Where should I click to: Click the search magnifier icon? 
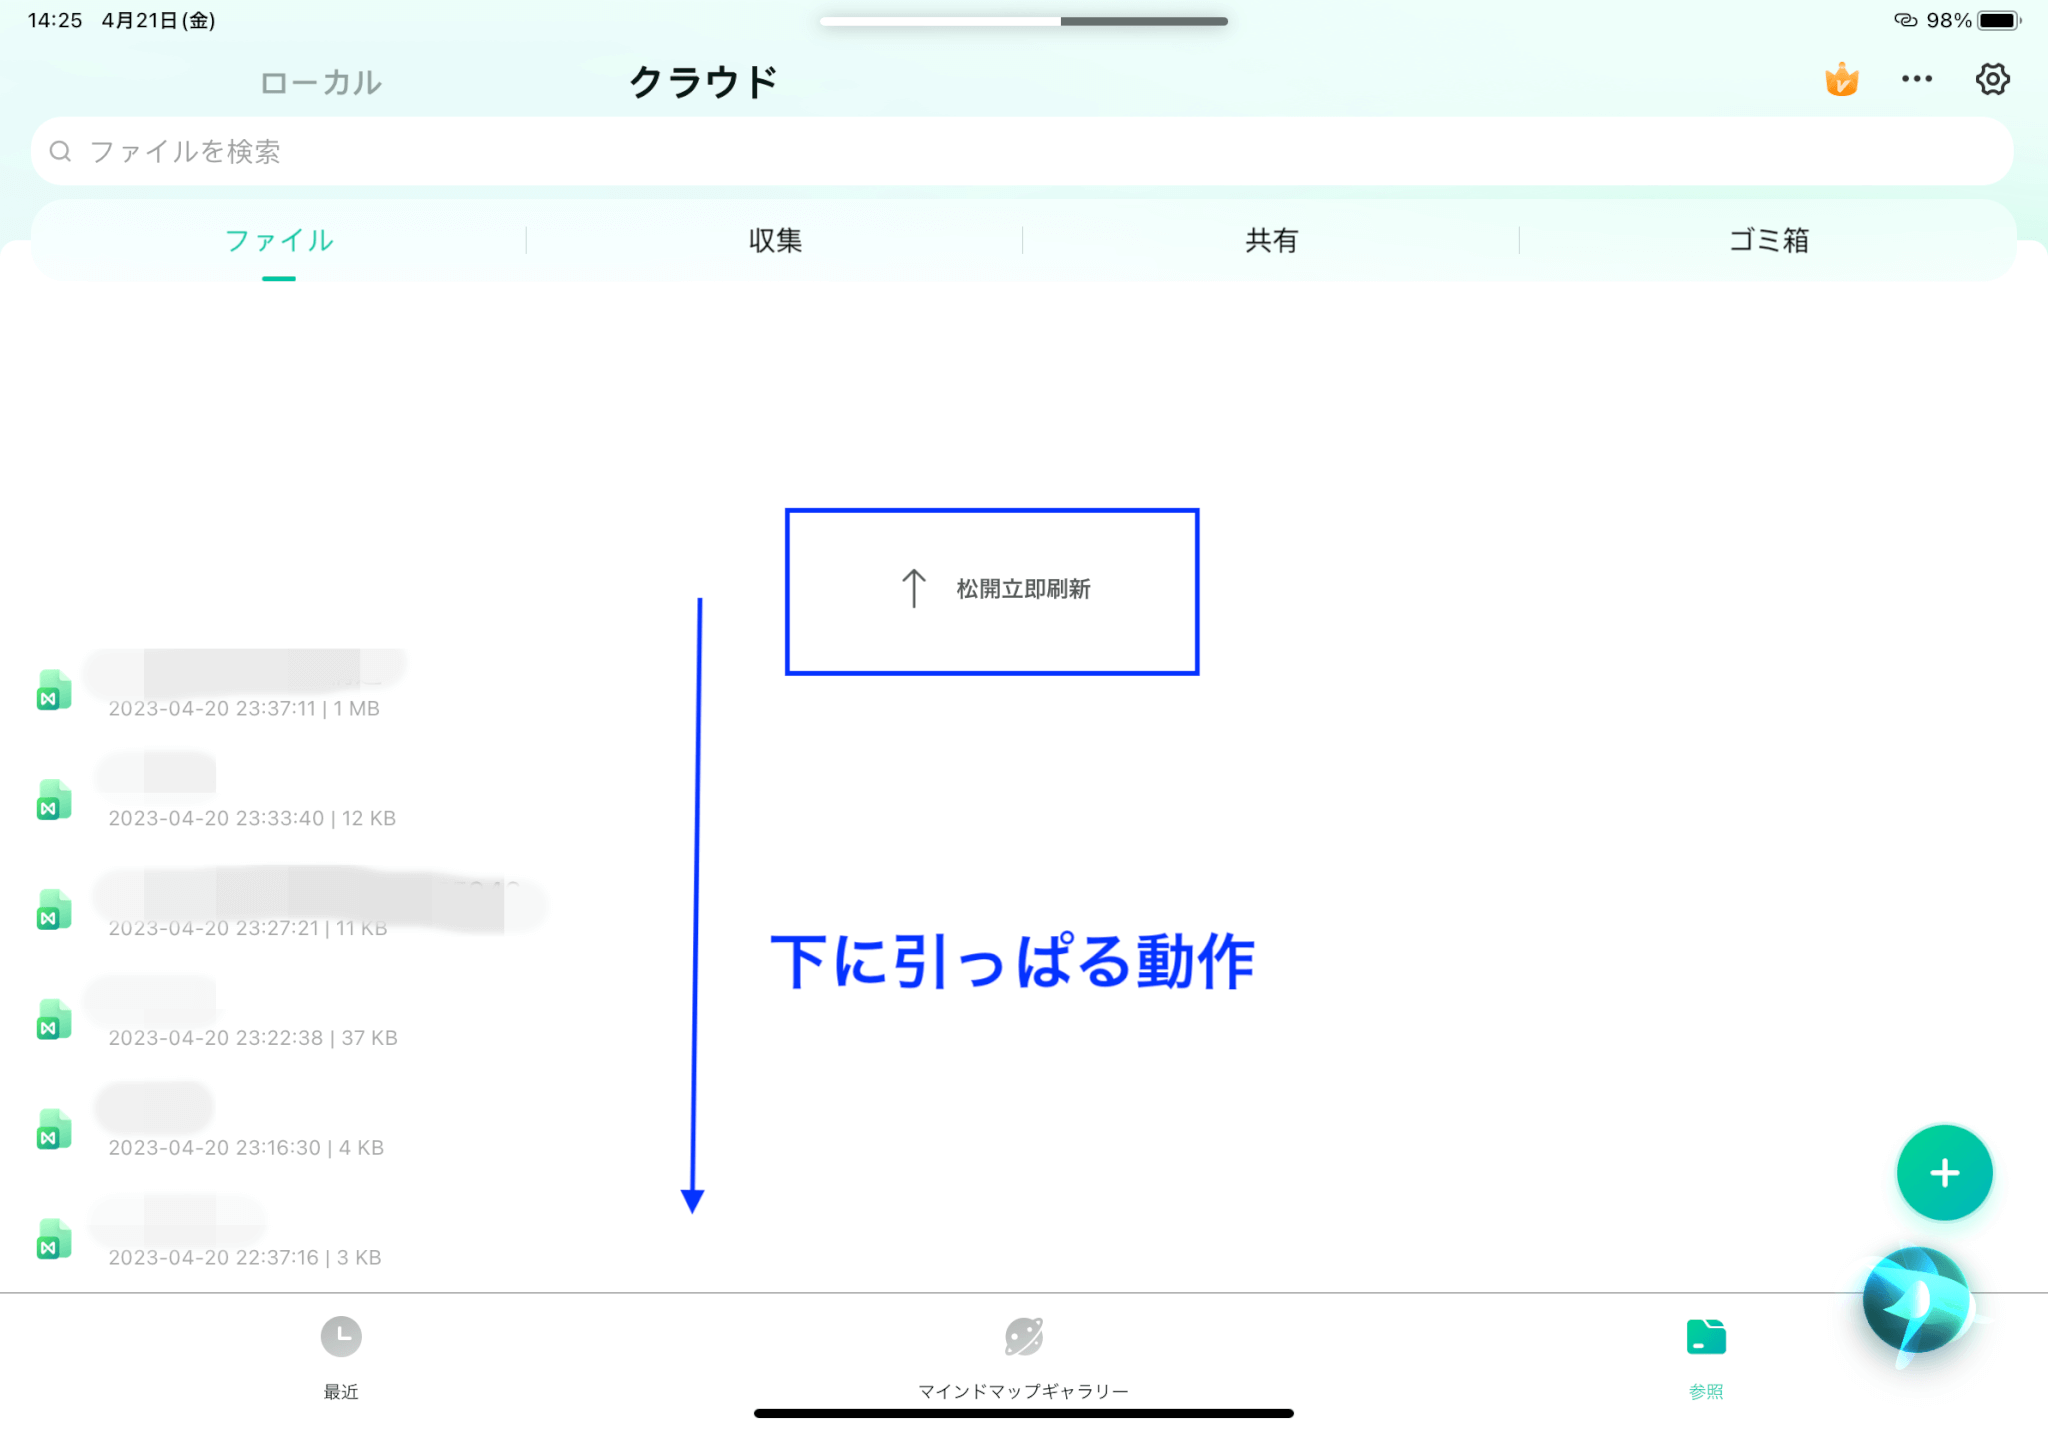pos(61,151)
